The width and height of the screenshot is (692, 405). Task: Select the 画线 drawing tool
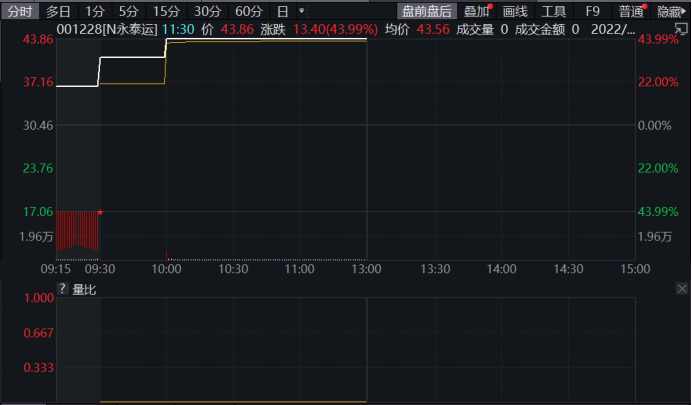click(515, 11)
